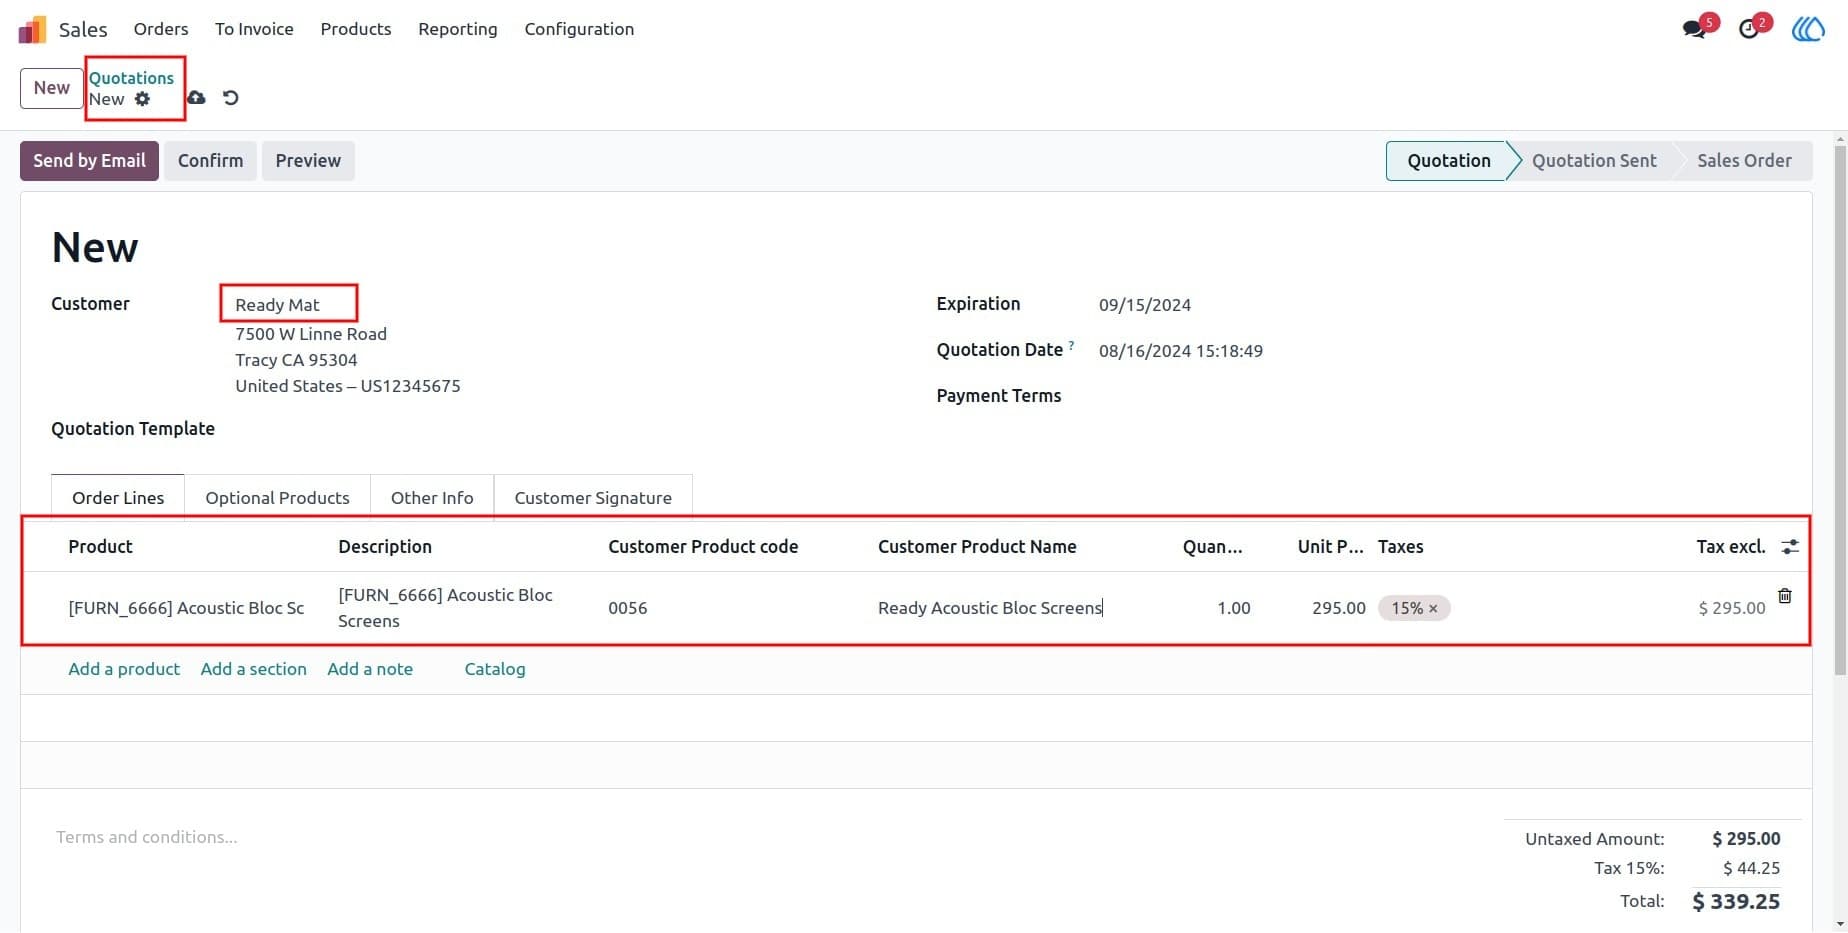Go to Quotations breadcrumb
The image size is (1848, 933).
(x=131, y=78)
